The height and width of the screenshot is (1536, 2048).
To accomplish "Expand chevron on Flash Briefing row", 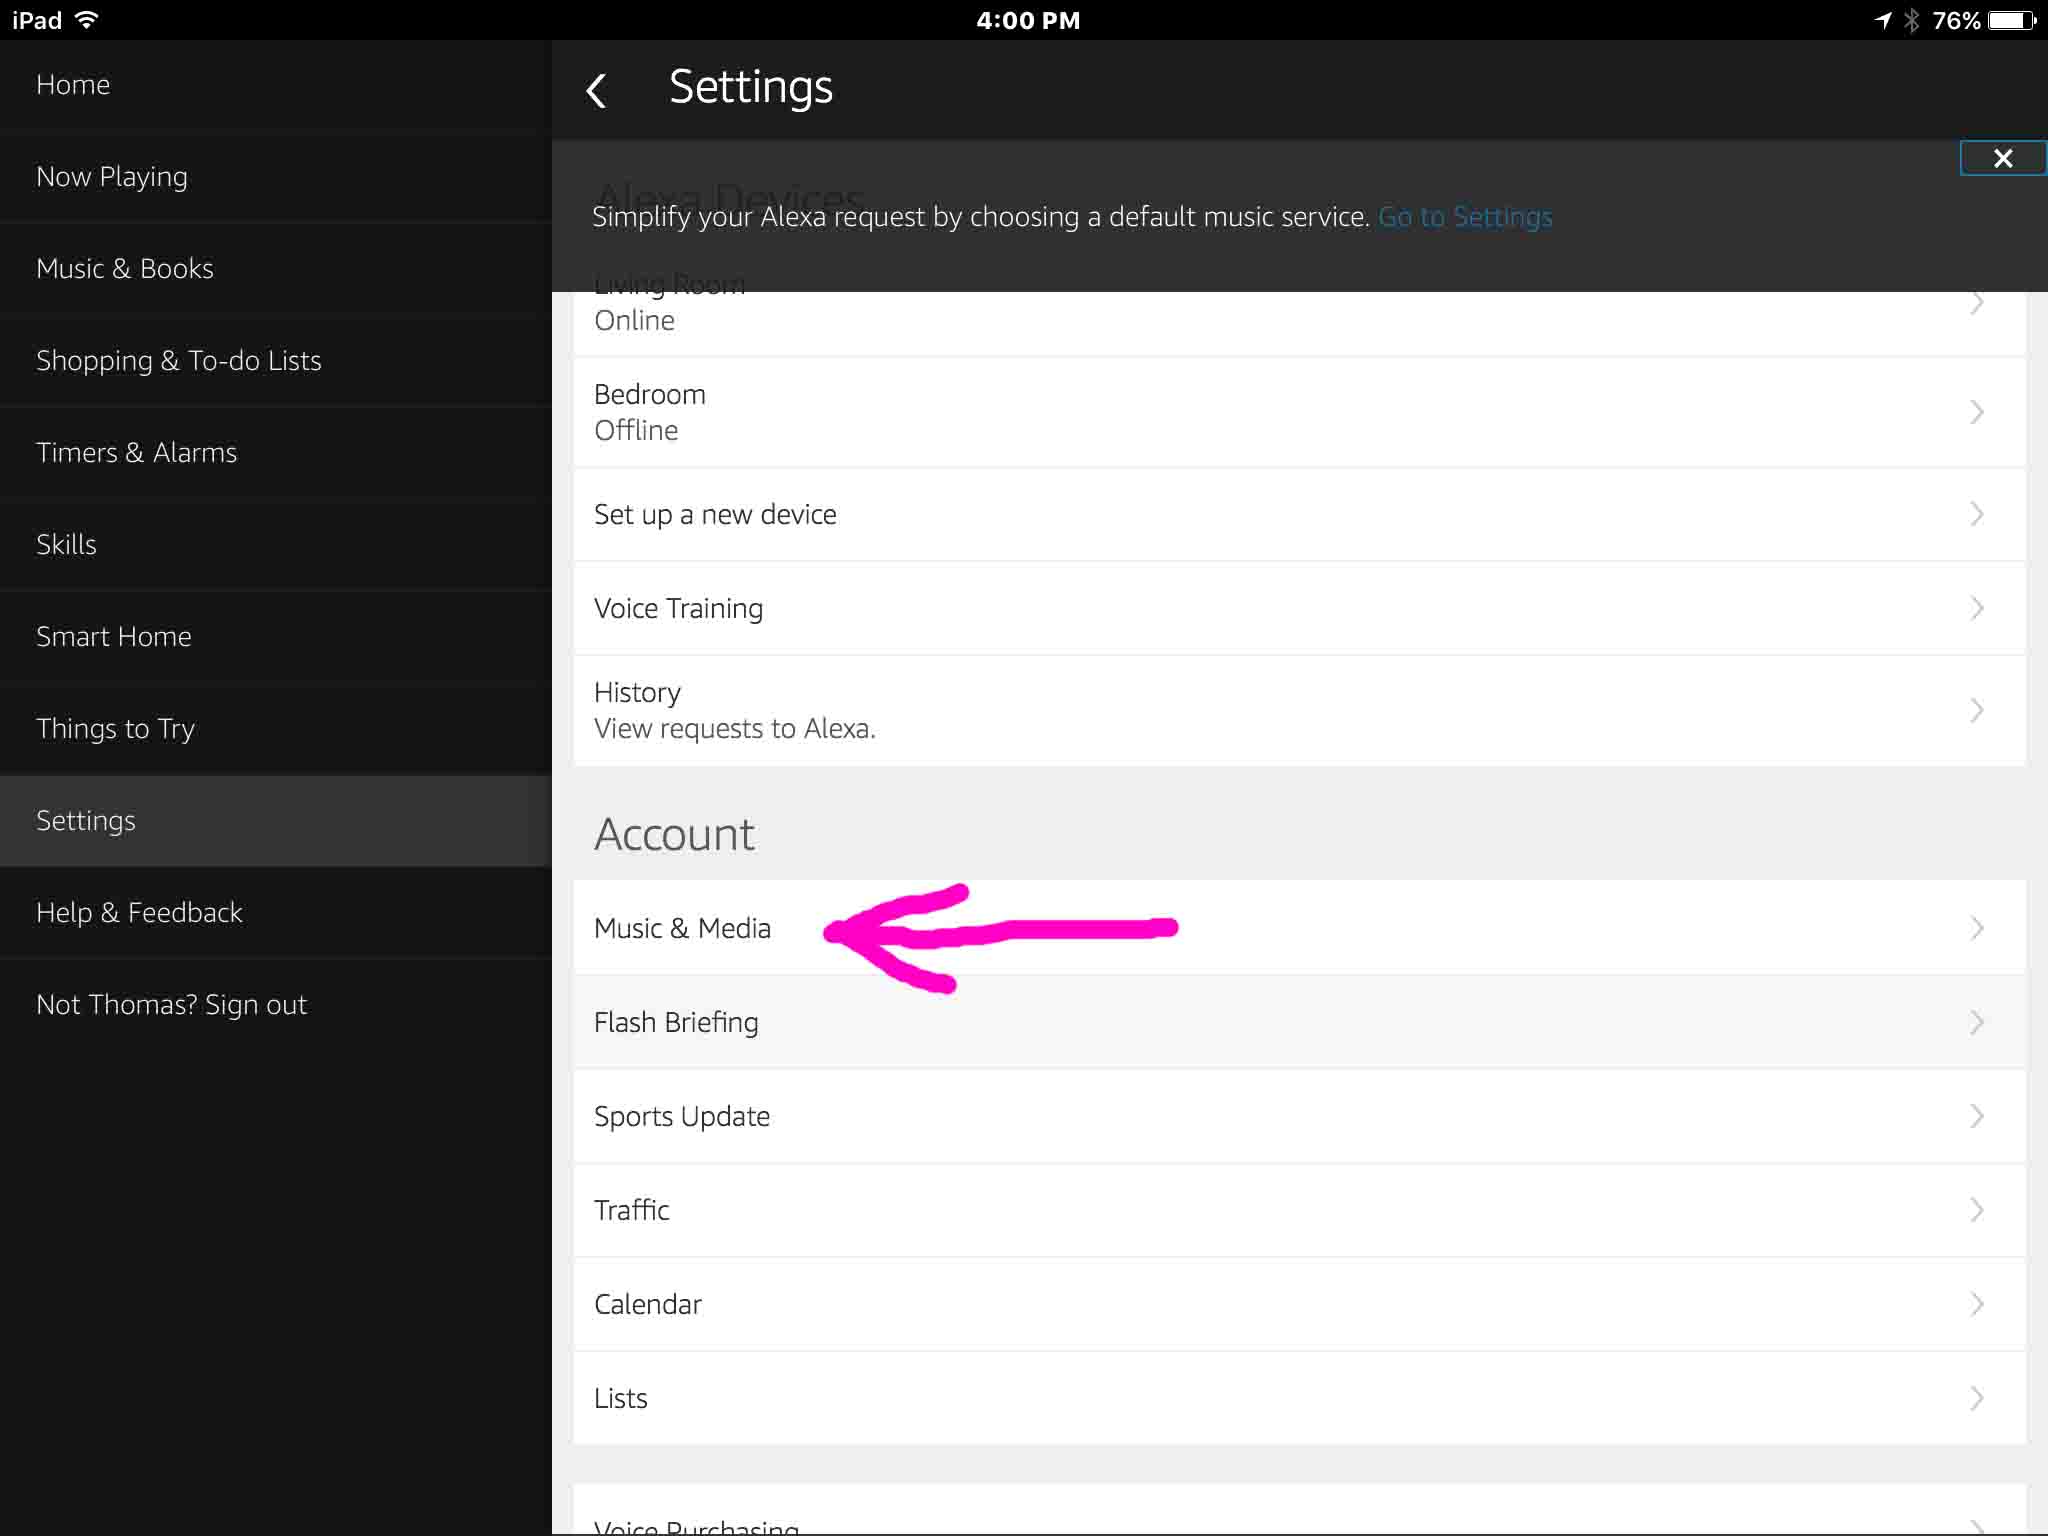I will click(1977, 1022).
